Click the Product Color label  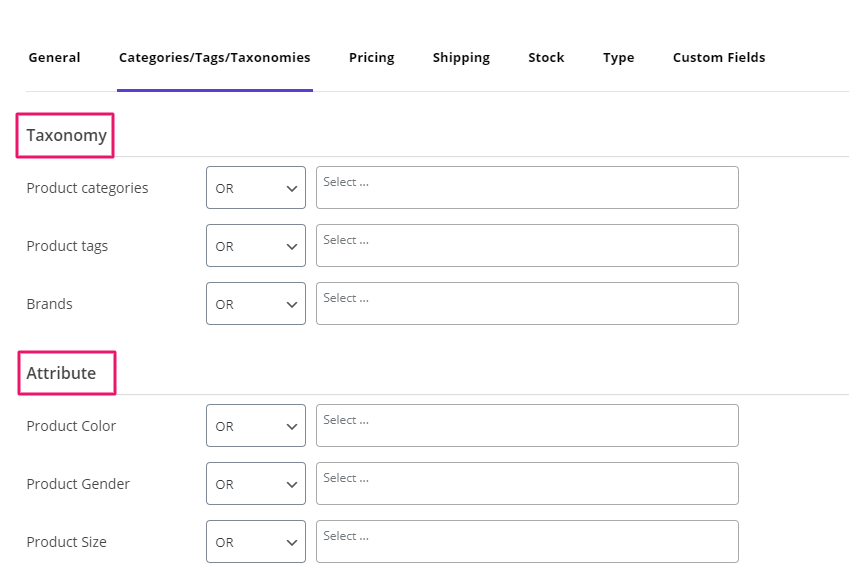71,426
